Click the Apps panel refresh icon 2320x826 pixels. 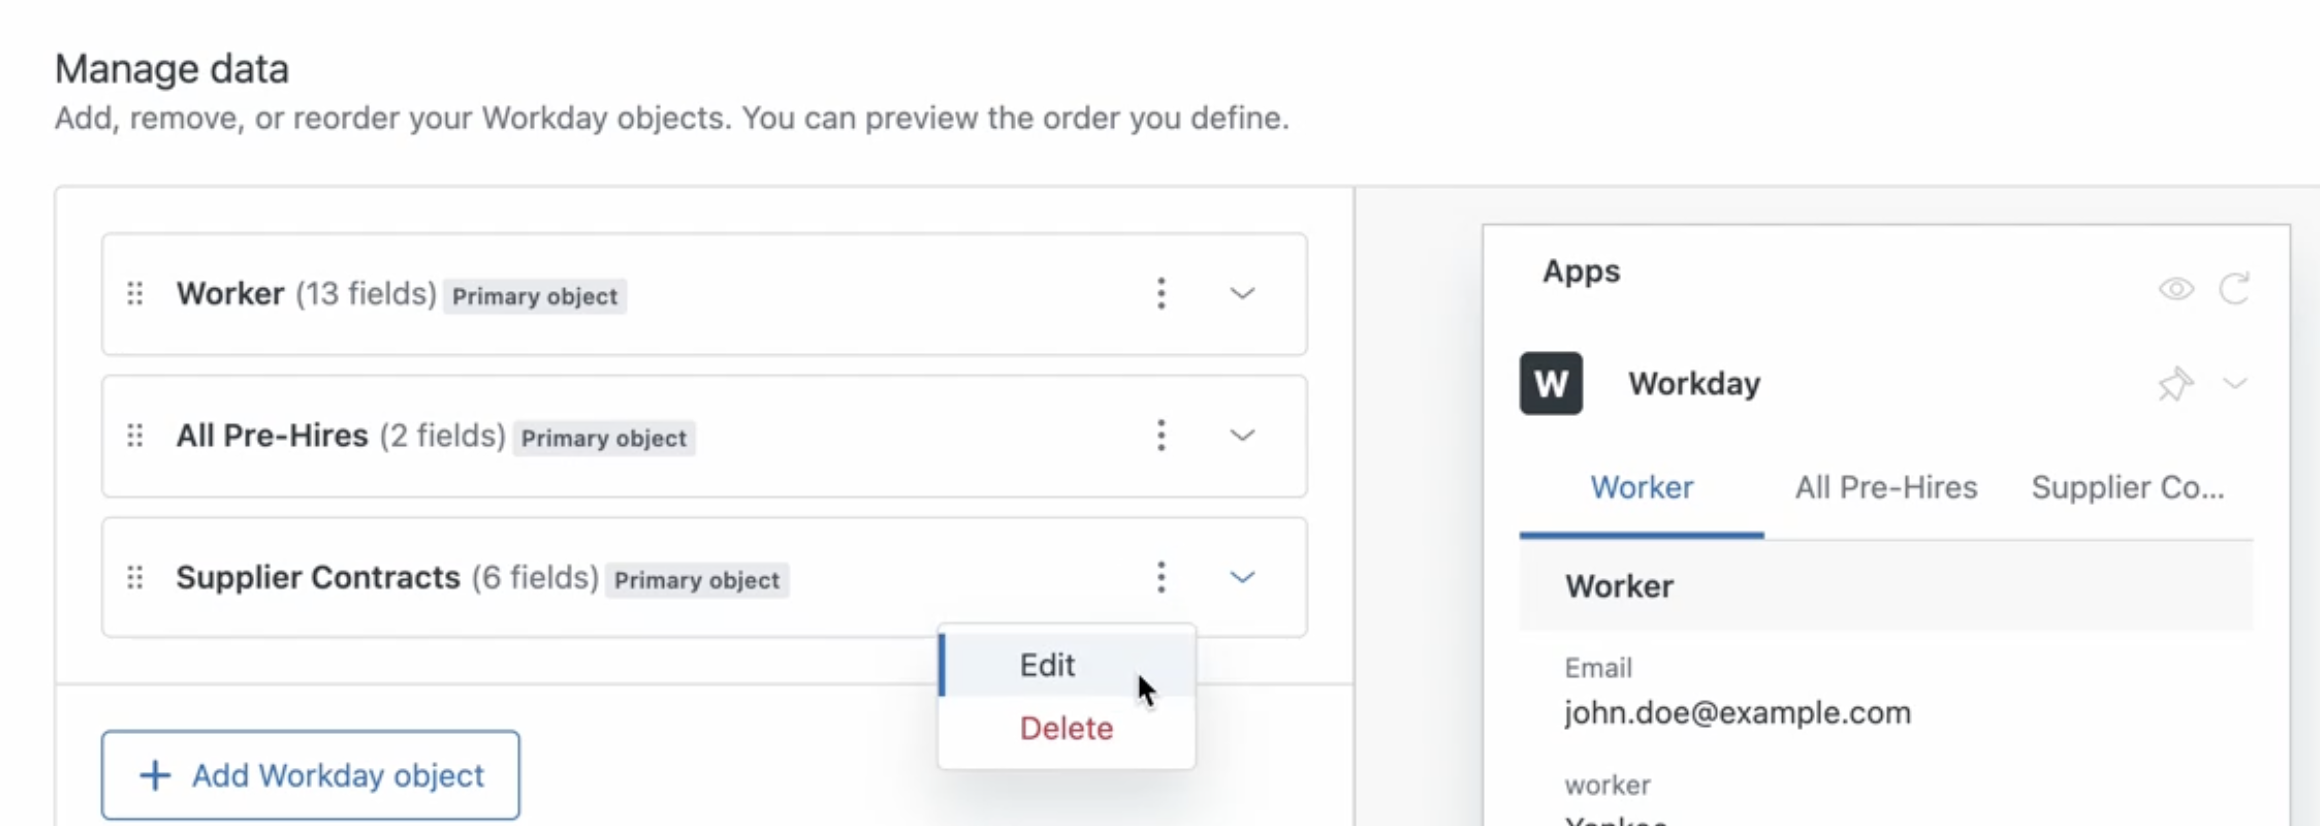pyautogui.click(x=2234, y=289)
